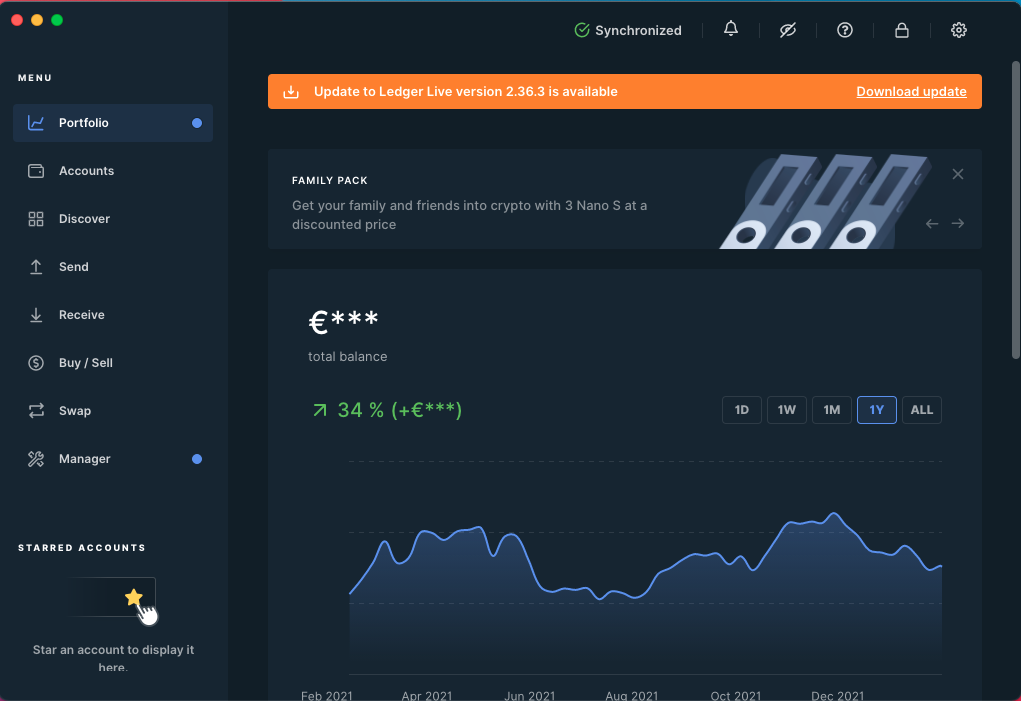1021x701 pixels.
Task: Hide balances with the eye toggle
Action: [788, 30]
